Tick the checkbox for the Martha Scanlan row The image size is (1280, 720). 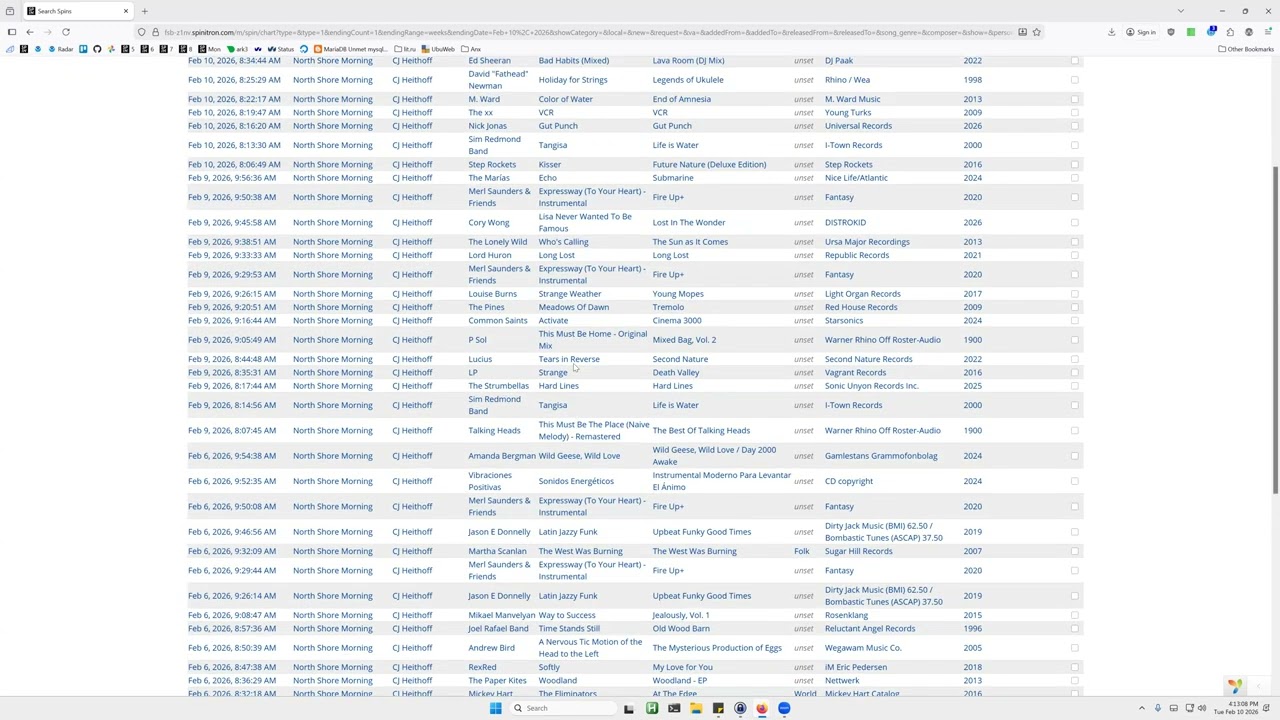point(1074,551)
